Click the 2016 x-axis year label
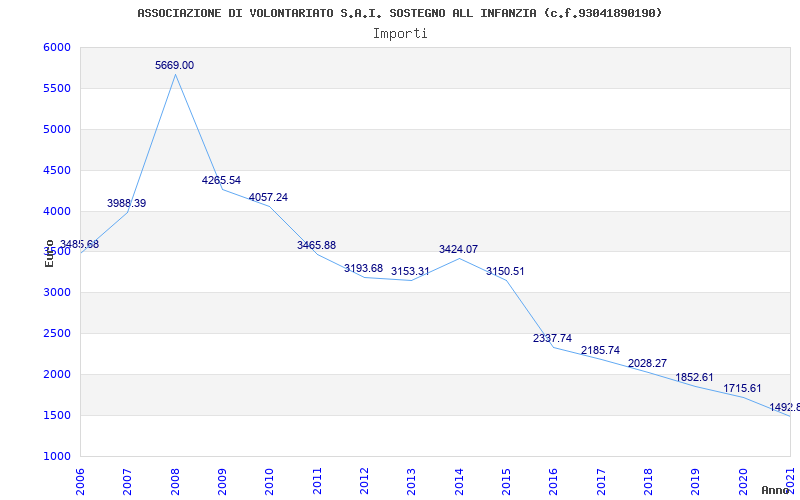 (x=554, y=482)
